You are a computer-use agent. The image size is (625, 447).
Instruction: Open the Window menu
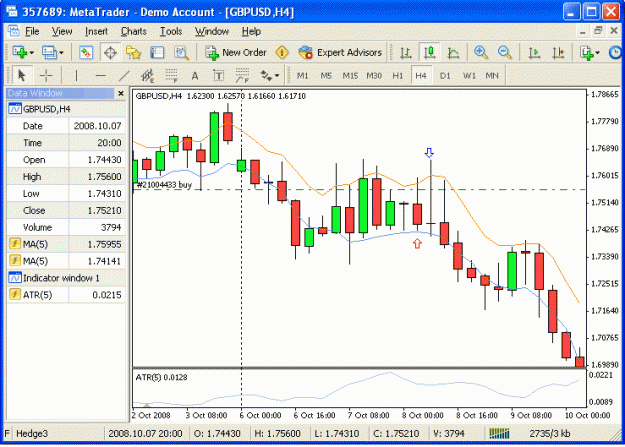tap(212, 31)
